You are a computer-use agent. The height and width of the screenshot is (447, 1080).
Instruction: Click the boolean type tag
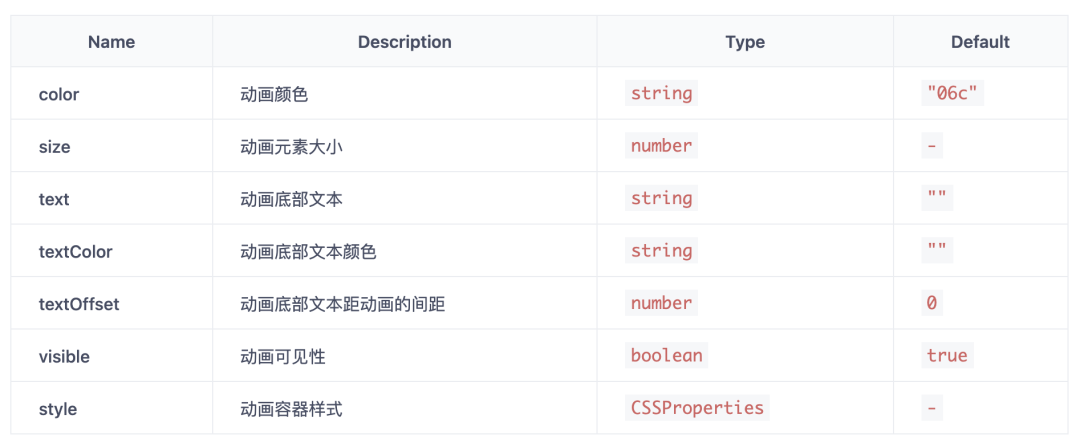666,356
